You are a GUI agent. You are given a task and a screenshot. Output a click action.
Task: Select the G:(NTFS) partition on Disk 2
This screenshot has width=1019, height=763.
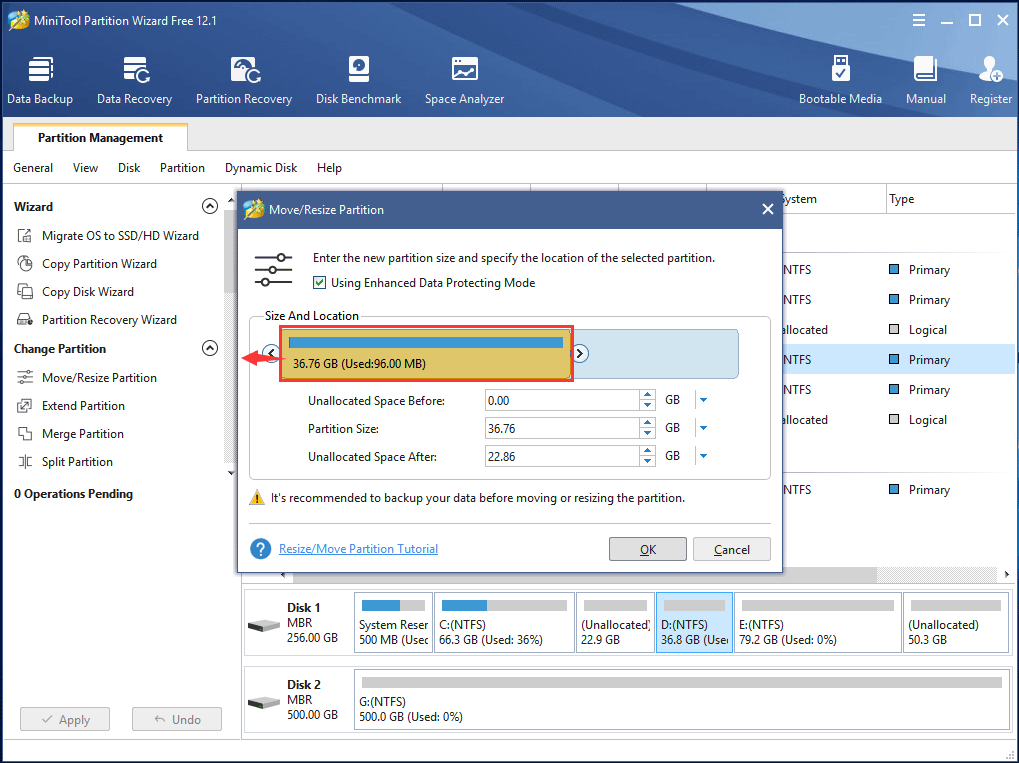[682, 700]
